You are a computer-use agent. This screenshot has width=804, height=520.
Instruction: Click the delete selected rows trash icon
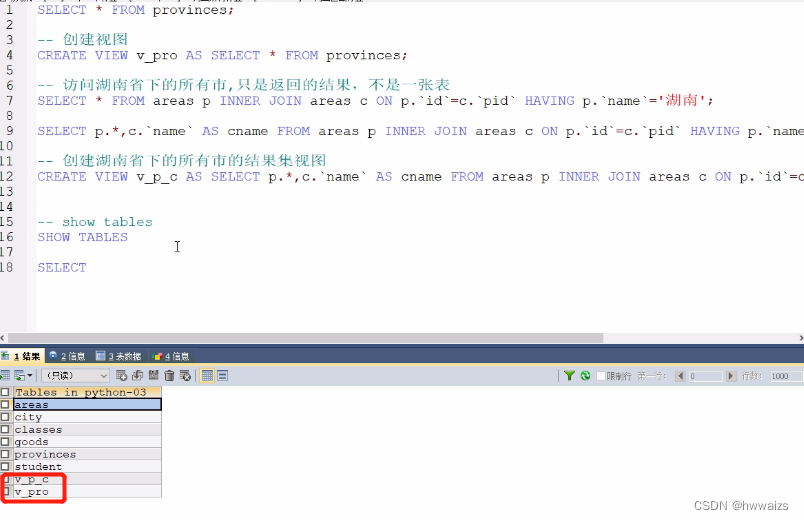[169, 376]
